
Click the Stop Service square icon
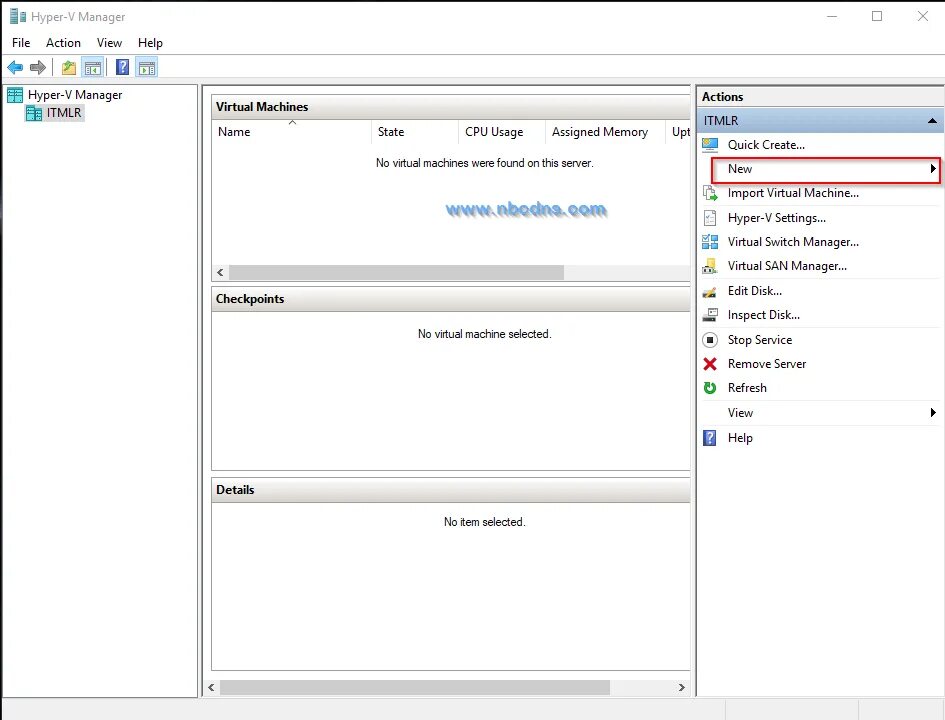(x=710, y=340)
